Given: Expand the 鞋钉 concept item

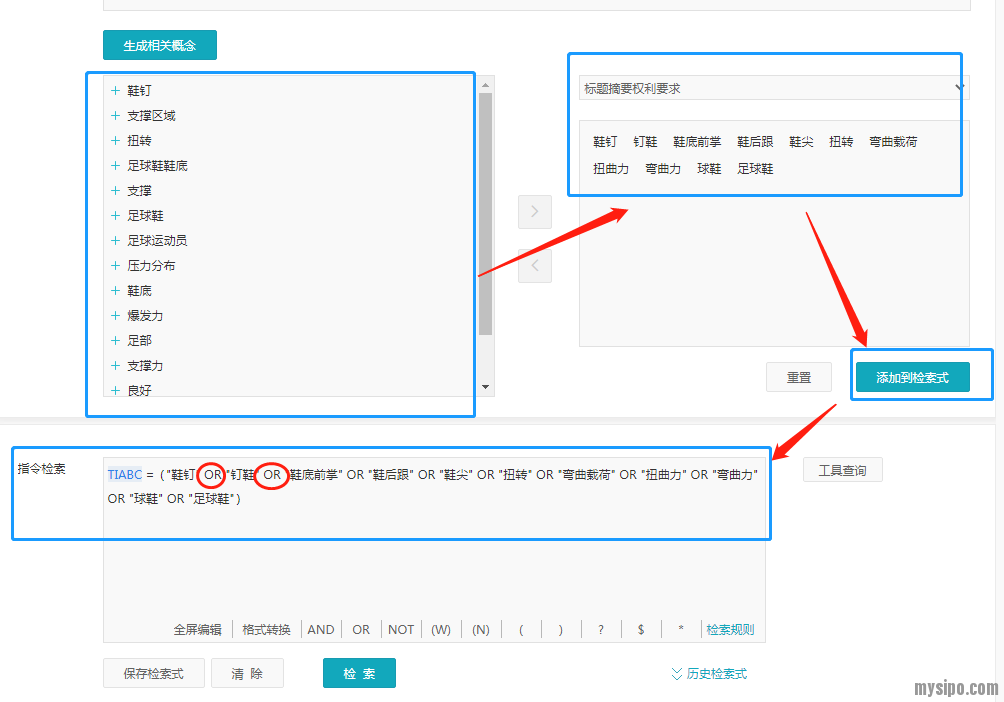Looking at the screenshot, I should point(116,91).
